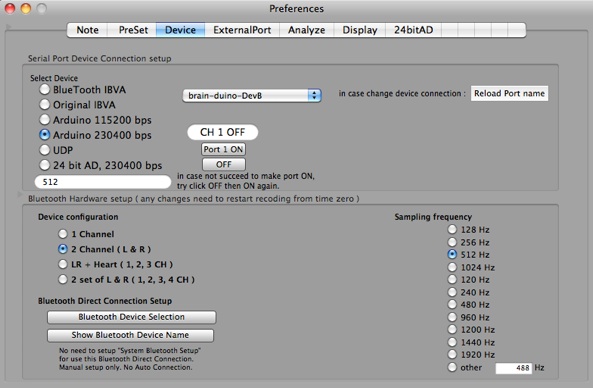Switch to the Display tab
This screenshot has height=388, width=593.
tap(360, 30)
